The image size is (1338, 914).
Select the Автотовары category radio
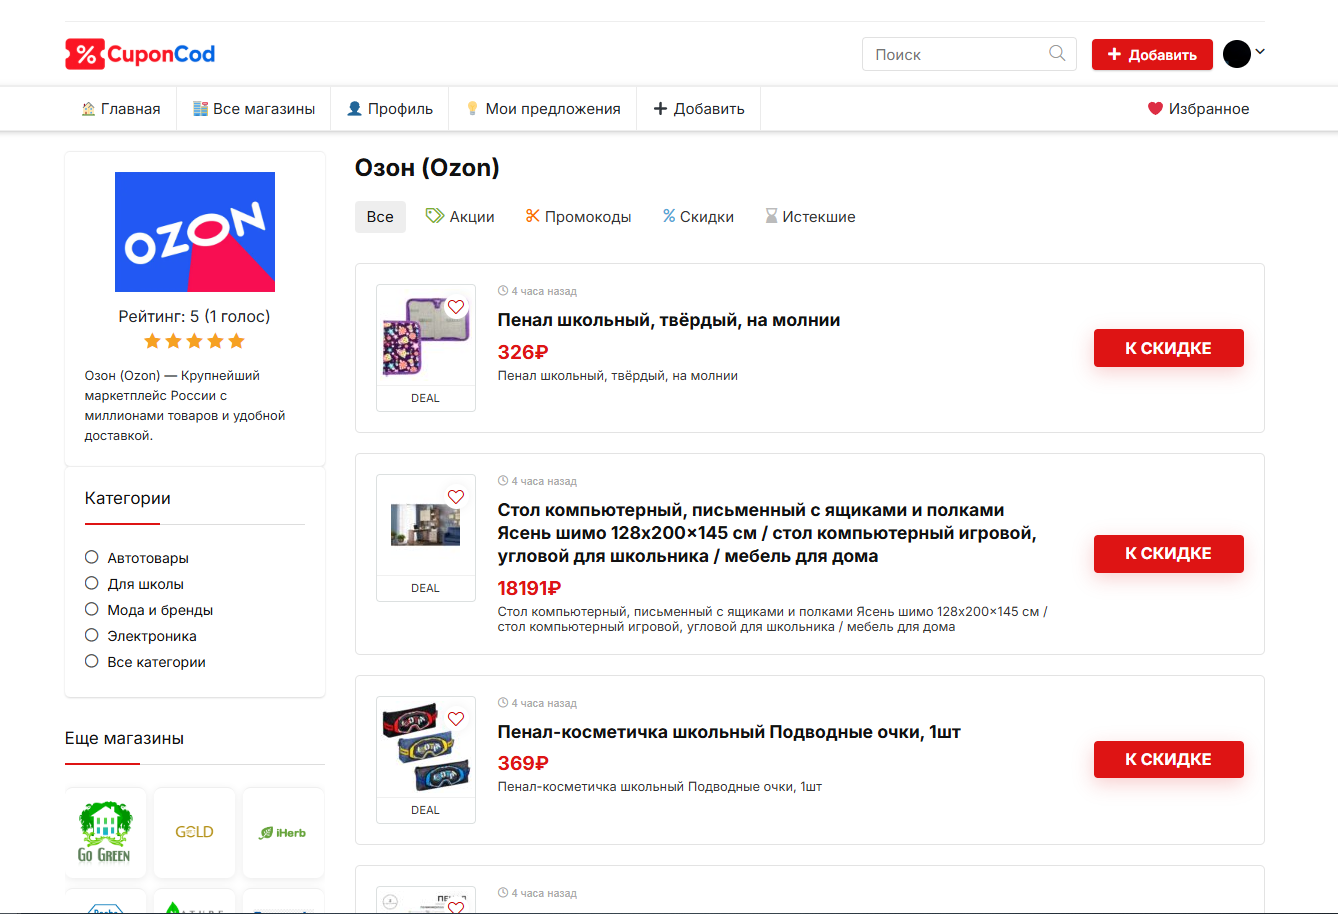tap(92, 557)
